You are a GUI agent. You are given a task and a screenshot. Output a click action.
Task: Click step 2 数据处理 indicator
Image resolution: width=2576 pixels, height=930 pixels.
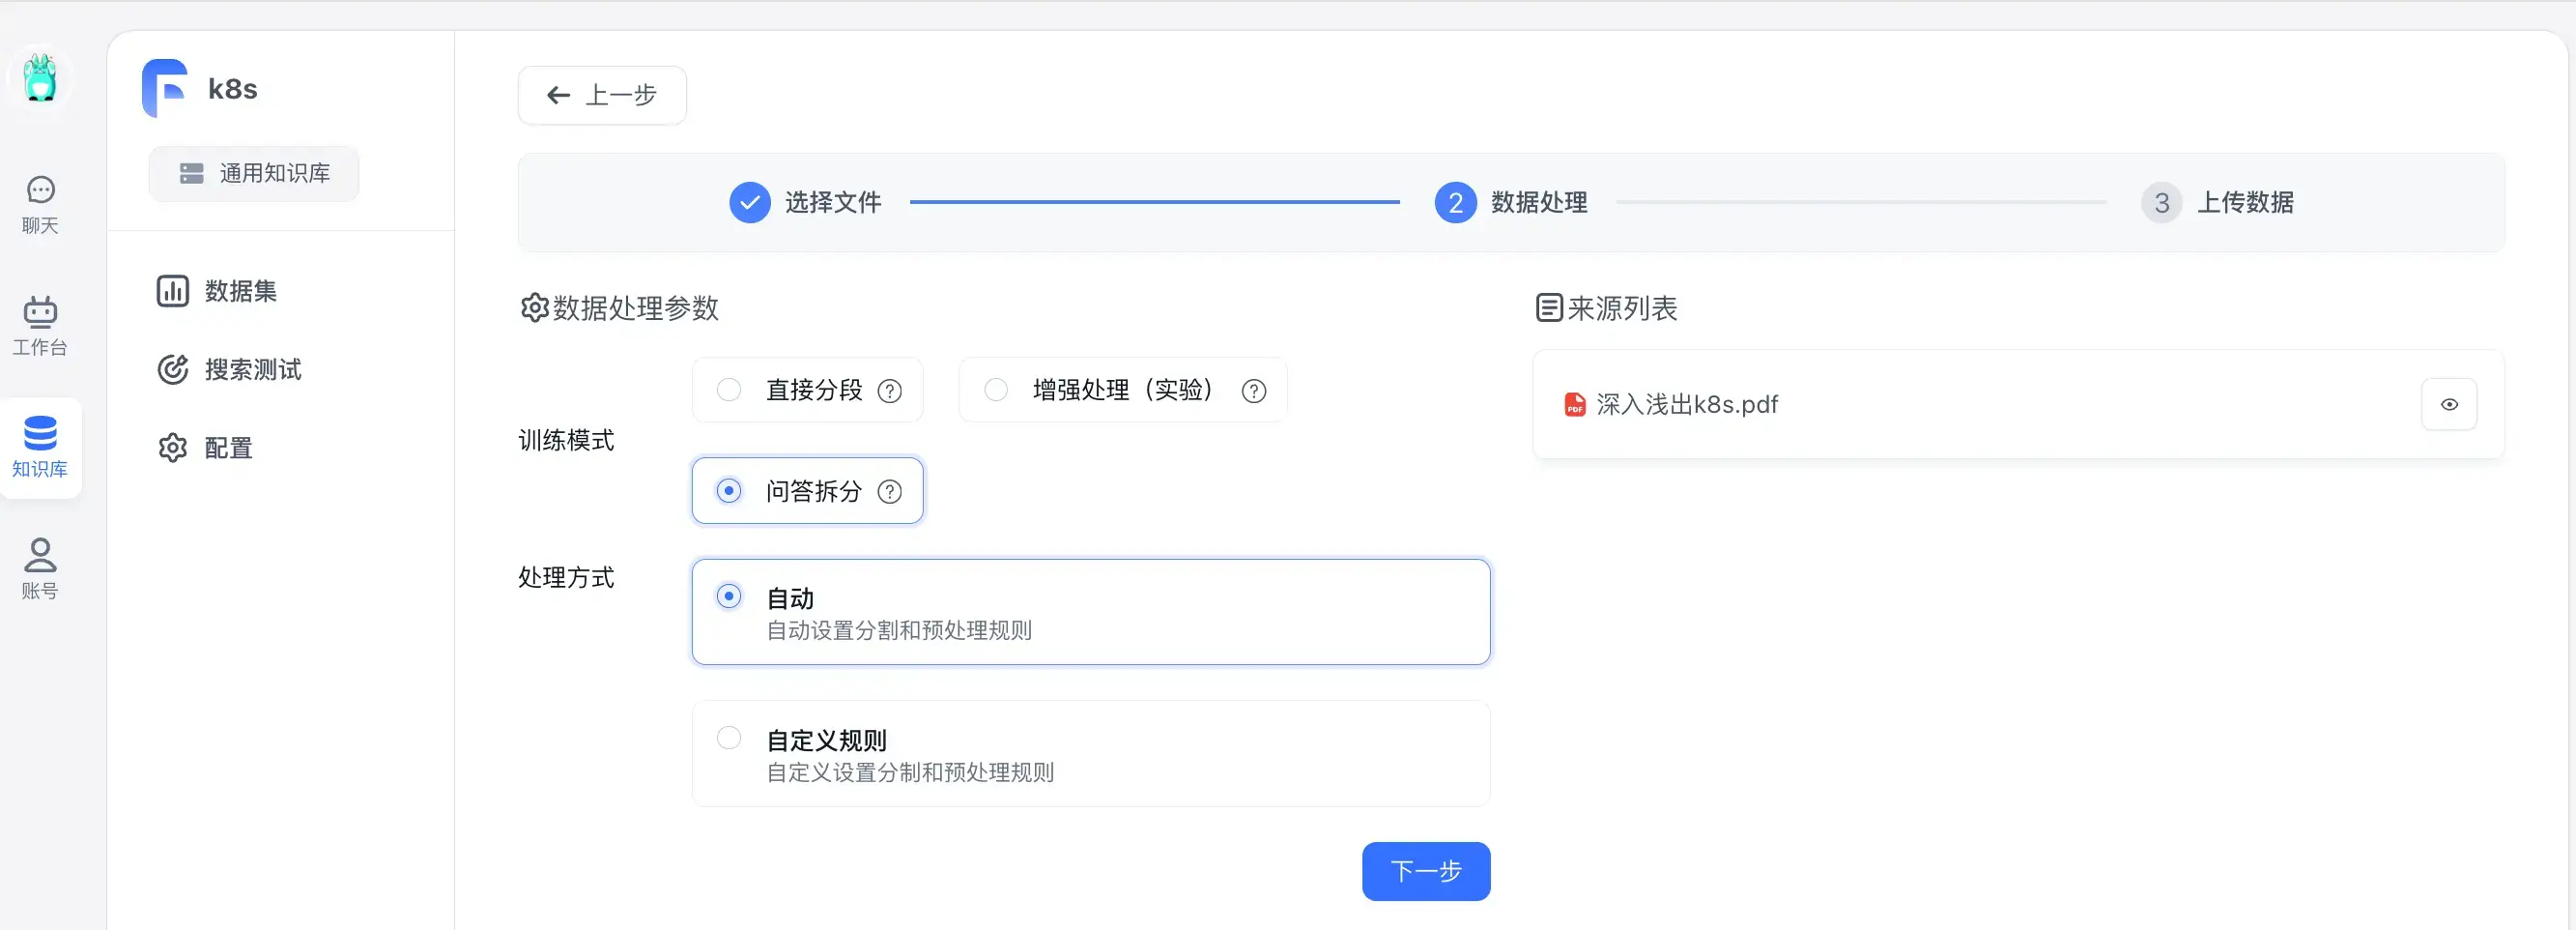(1455, 203)
